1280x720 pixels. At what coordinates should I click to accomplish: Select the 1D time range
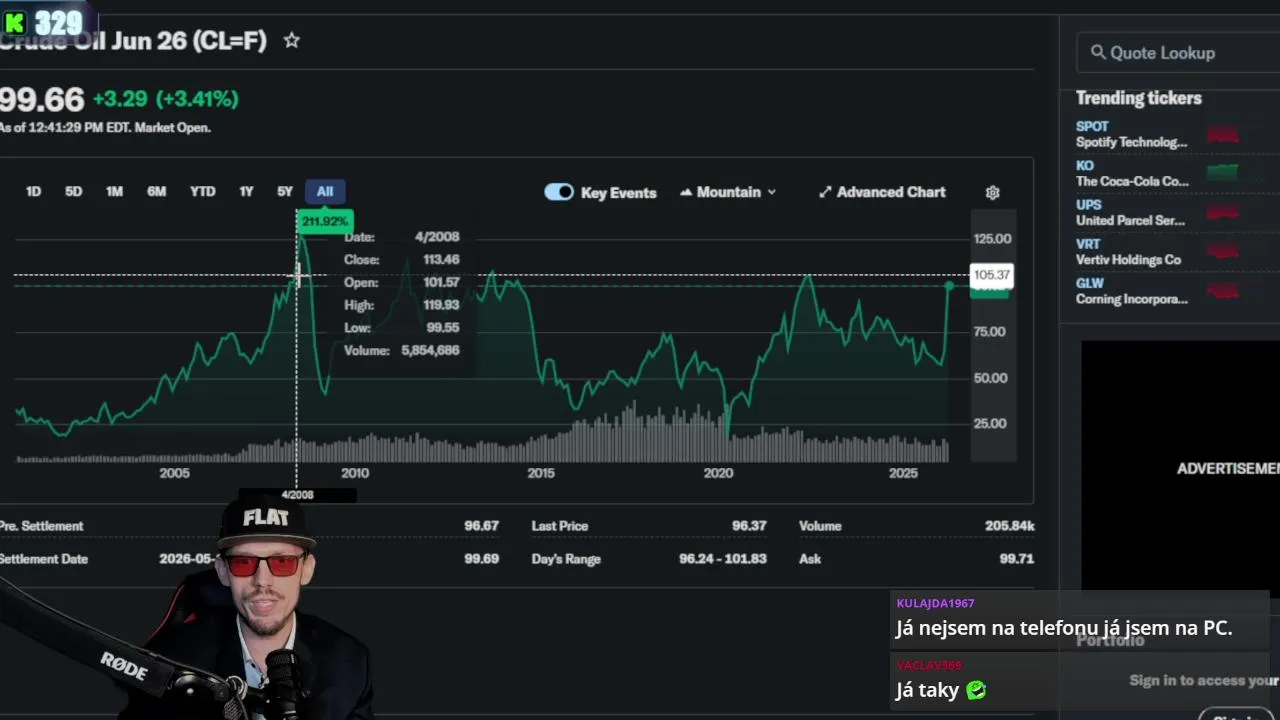tap(33, 191)
